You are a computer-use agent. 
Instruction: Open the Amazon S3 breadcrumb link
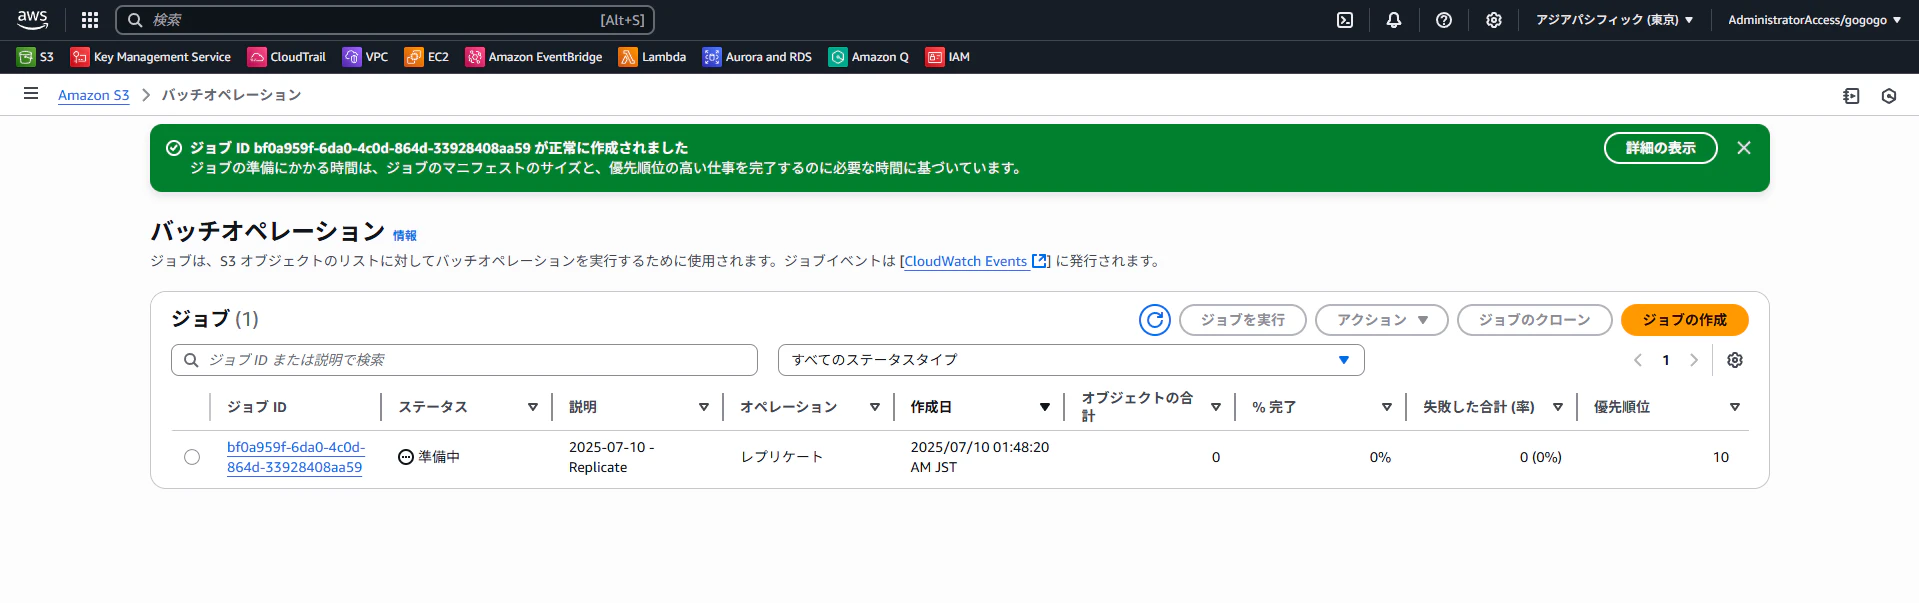tap(94, 95)
